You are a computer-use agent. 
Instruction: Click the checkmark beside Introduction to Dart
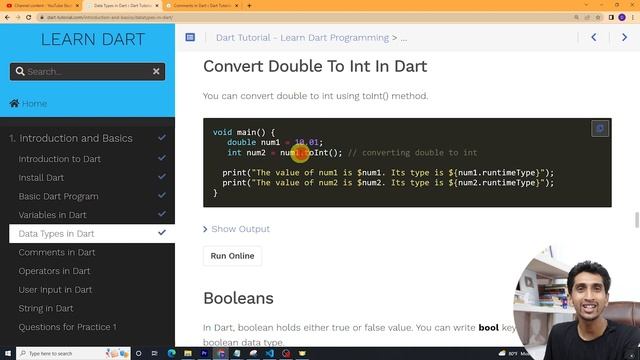tap(162, 158)
